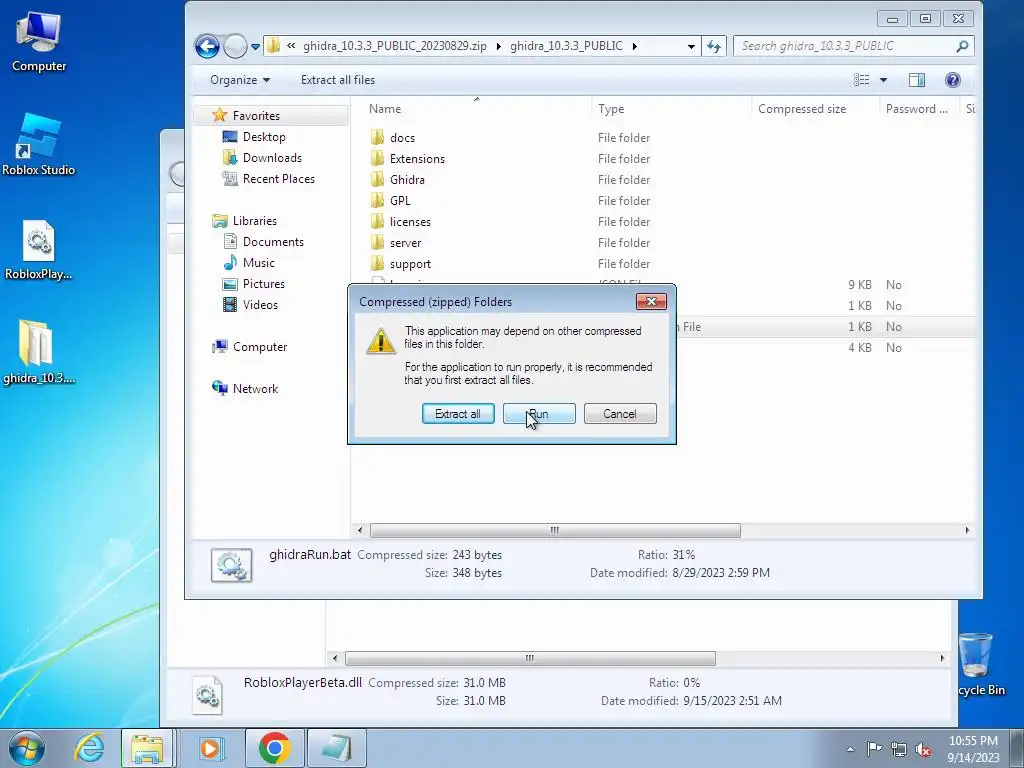Open Internet Explorer from the taskbar
1024x768 pixels.
coord(89,748)
